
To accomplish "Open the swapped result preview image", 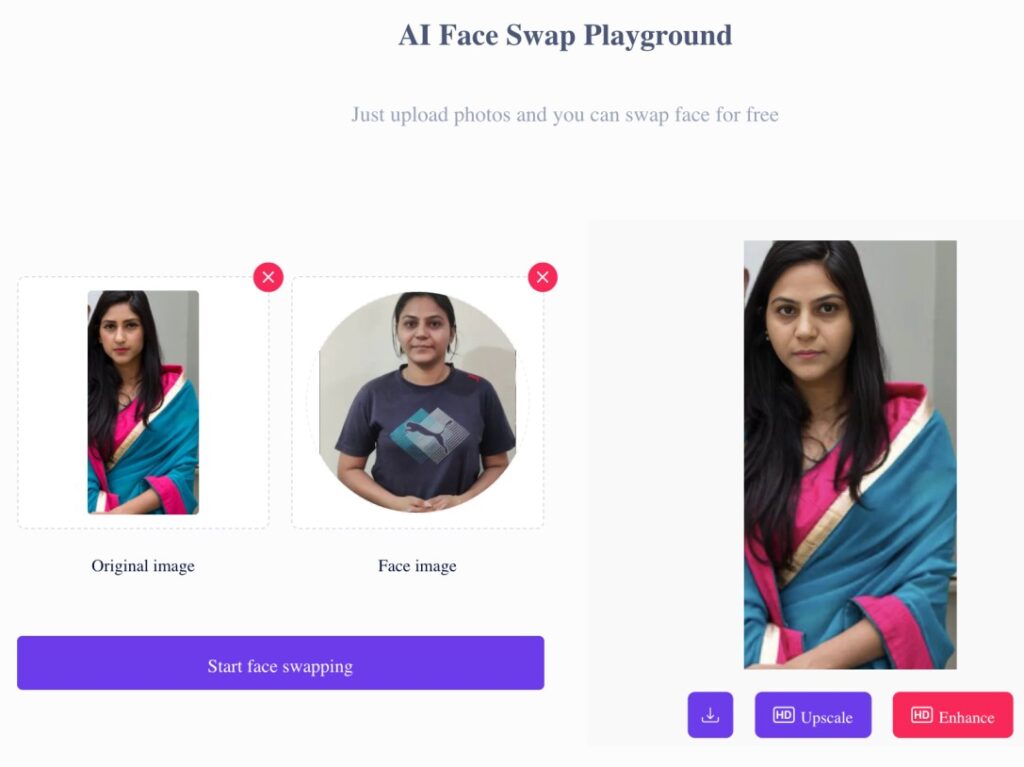I will tap(850, 455).
